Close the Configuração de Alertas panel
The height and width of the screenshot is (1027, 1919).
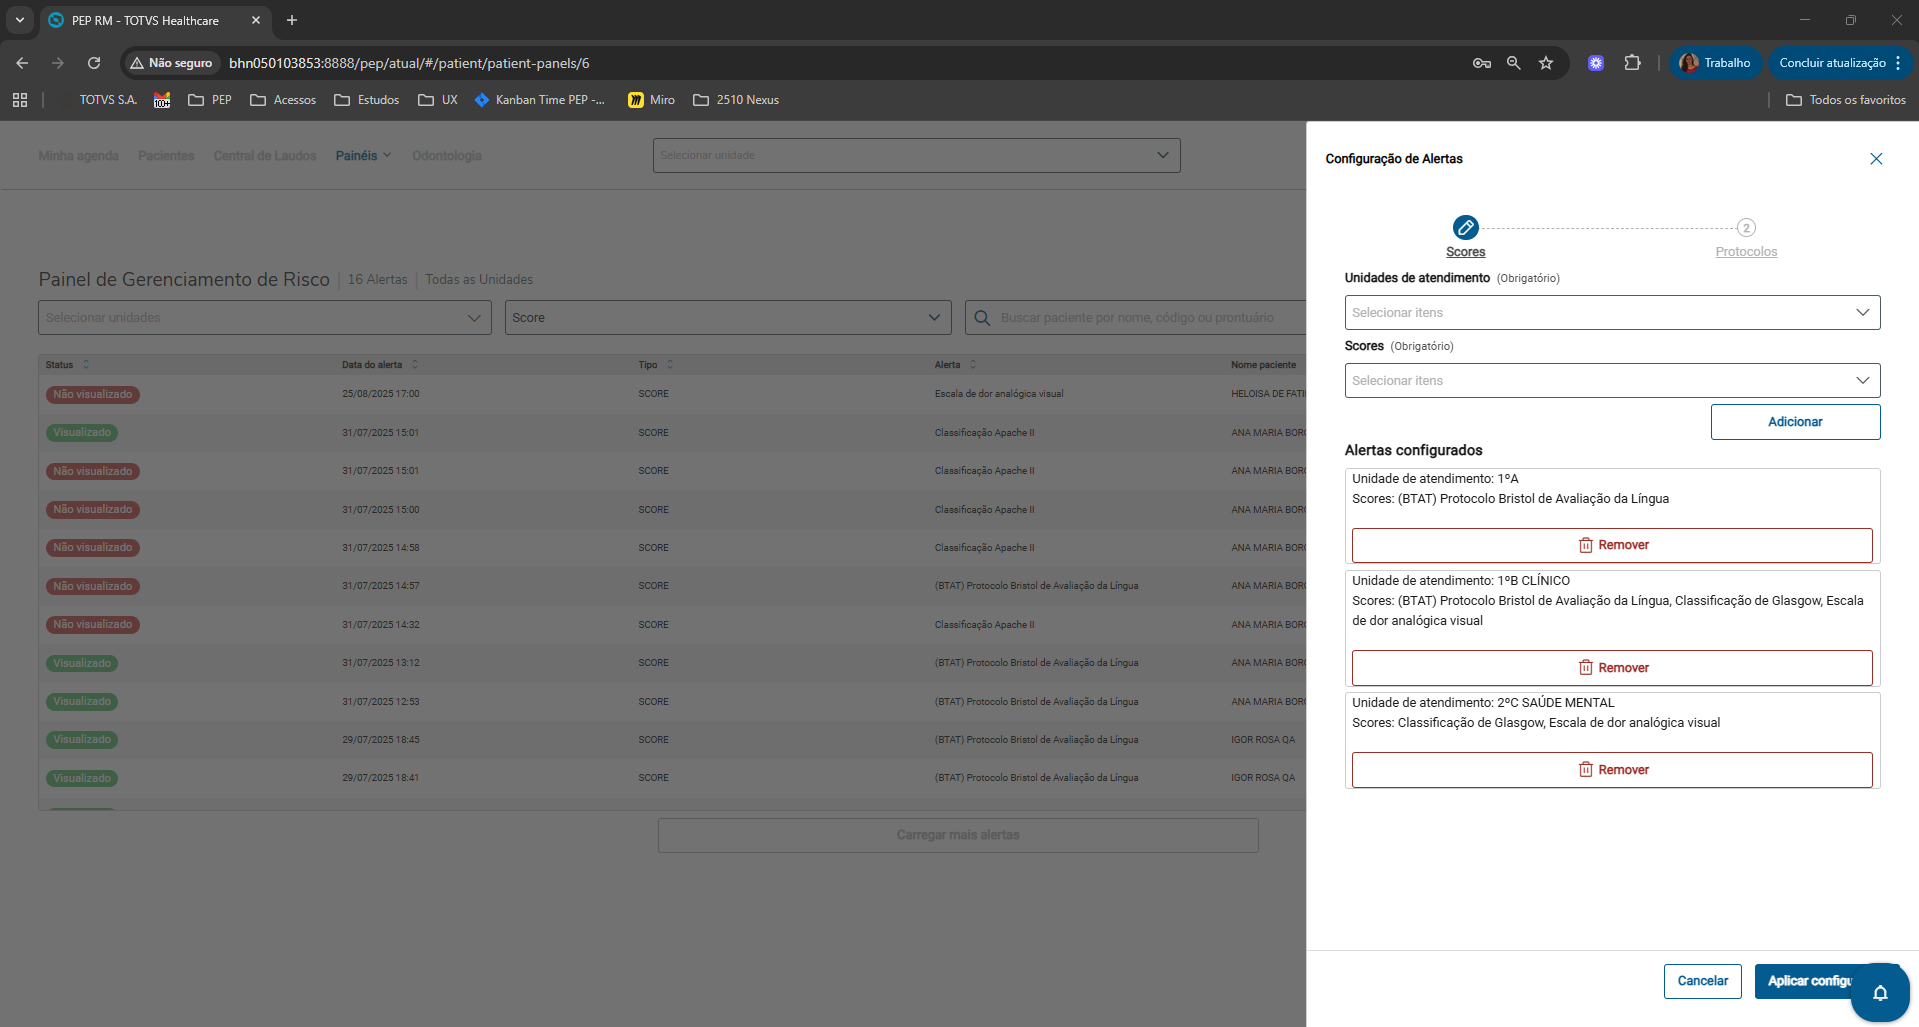[1876, 159]
